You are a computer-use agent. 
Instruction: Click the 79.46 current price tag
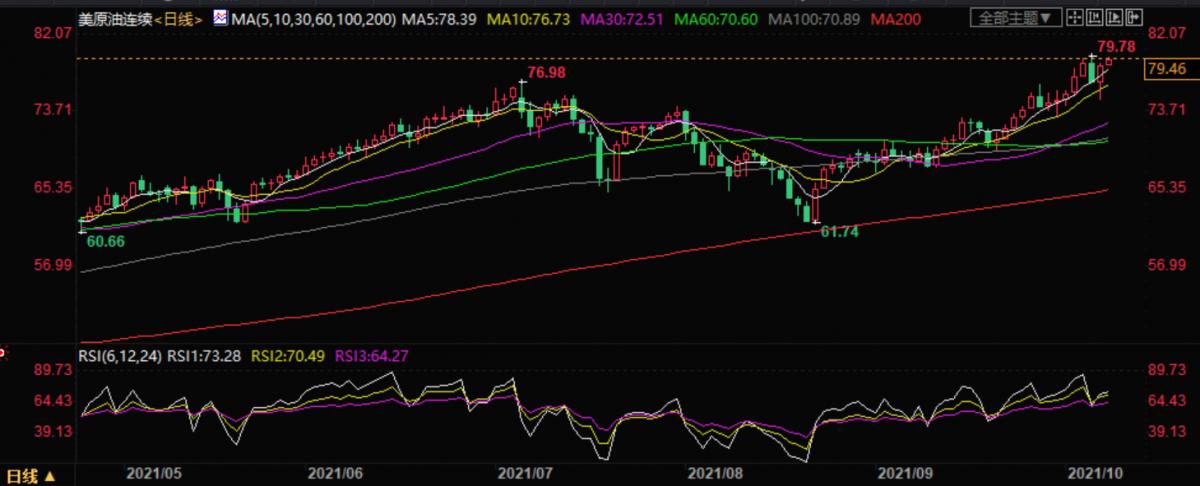pos(1166,69)
